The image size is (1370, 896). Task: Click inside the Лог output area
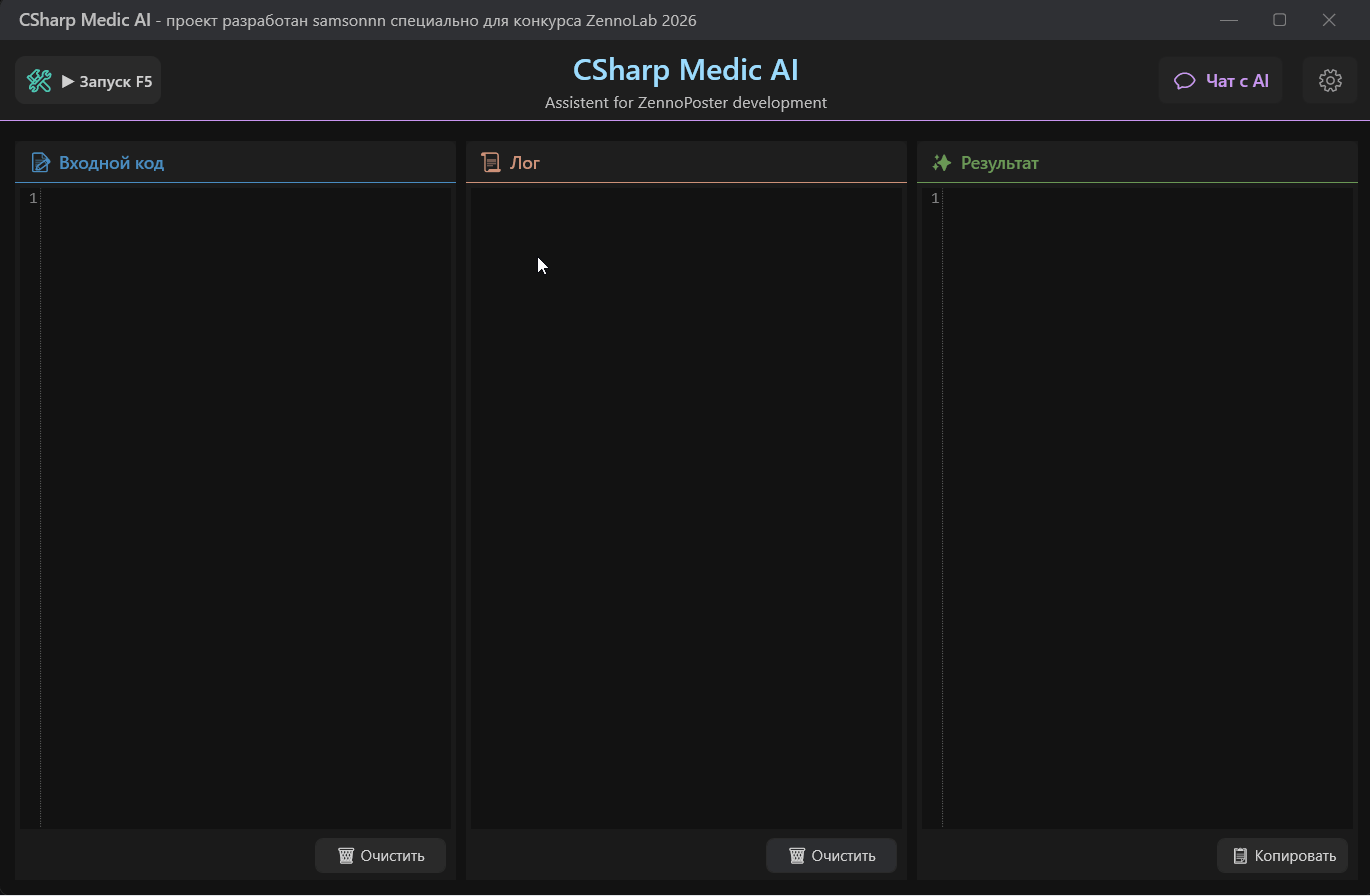click(x=686, y=508)
